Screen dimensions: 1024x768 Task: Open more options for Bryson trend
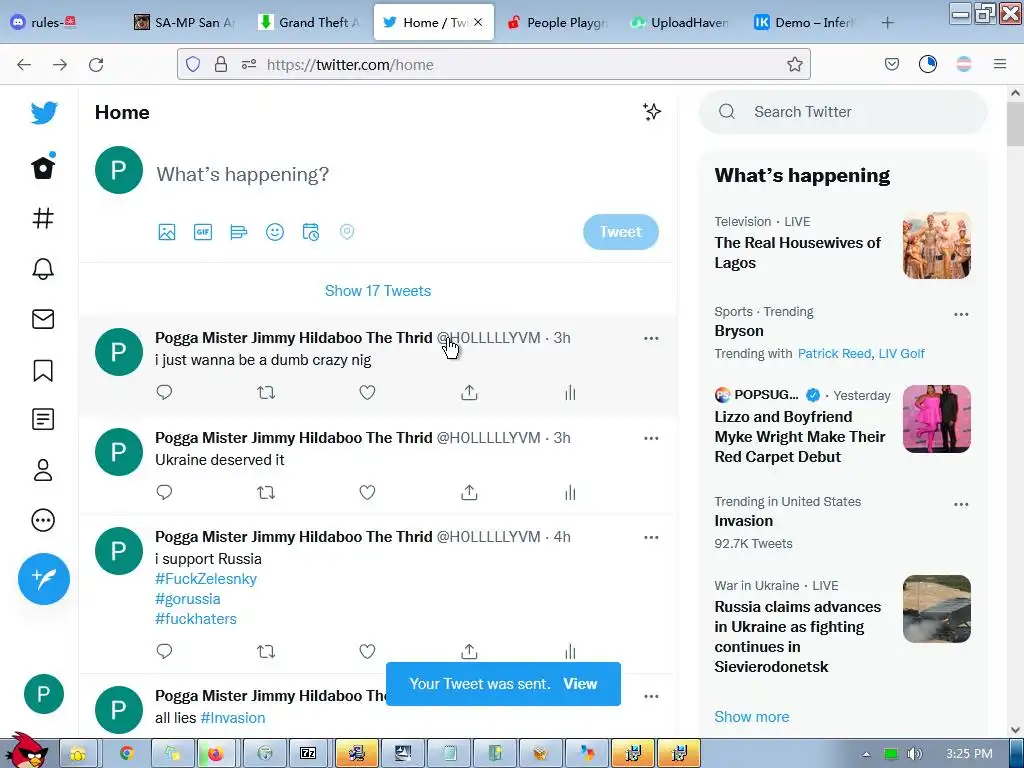click(961, 314)
